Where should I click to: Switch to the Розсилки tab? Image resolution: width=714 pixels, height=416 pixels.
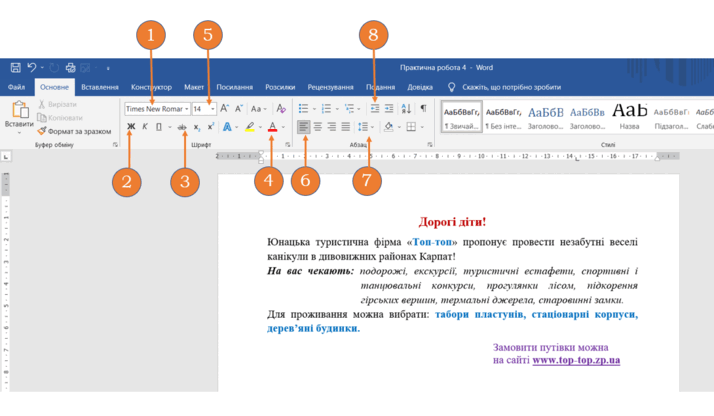(x=280, y=87)
